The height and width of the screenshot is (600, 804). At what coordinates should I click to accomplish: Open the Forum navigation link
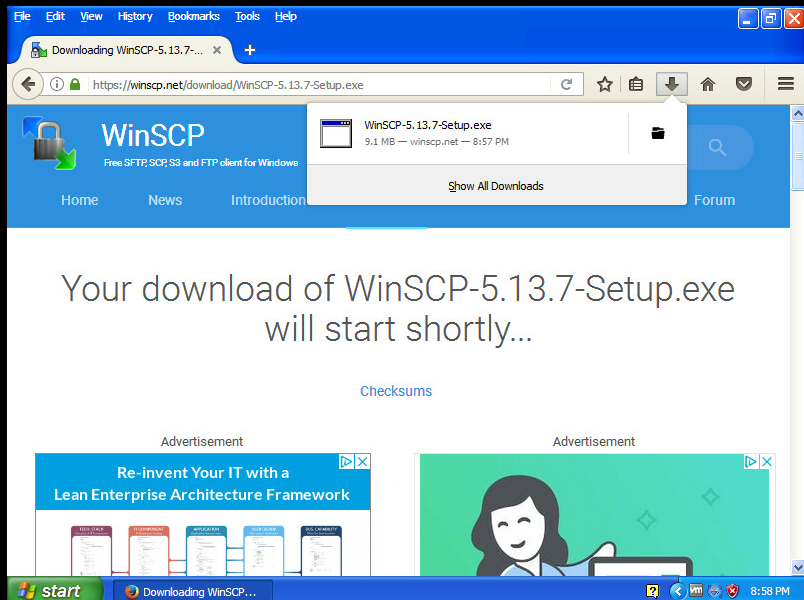point(714,200)
